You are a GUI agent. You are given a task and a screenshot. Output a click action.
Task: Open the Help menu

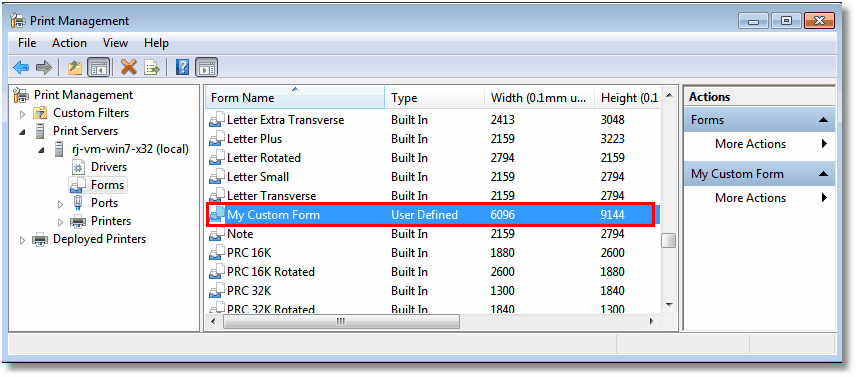click(156, 43)
